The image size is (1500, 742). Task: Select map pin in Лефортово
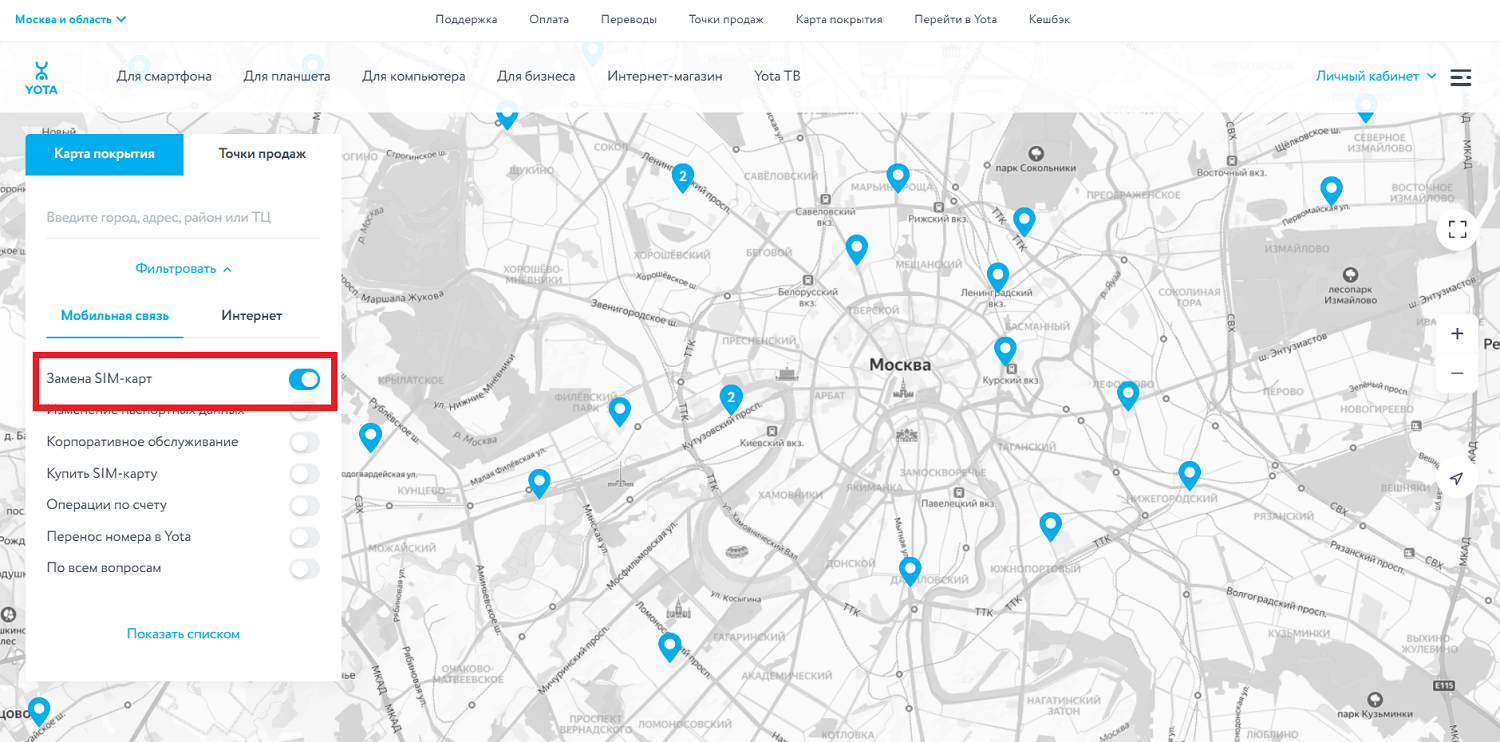coord(1128,396)
